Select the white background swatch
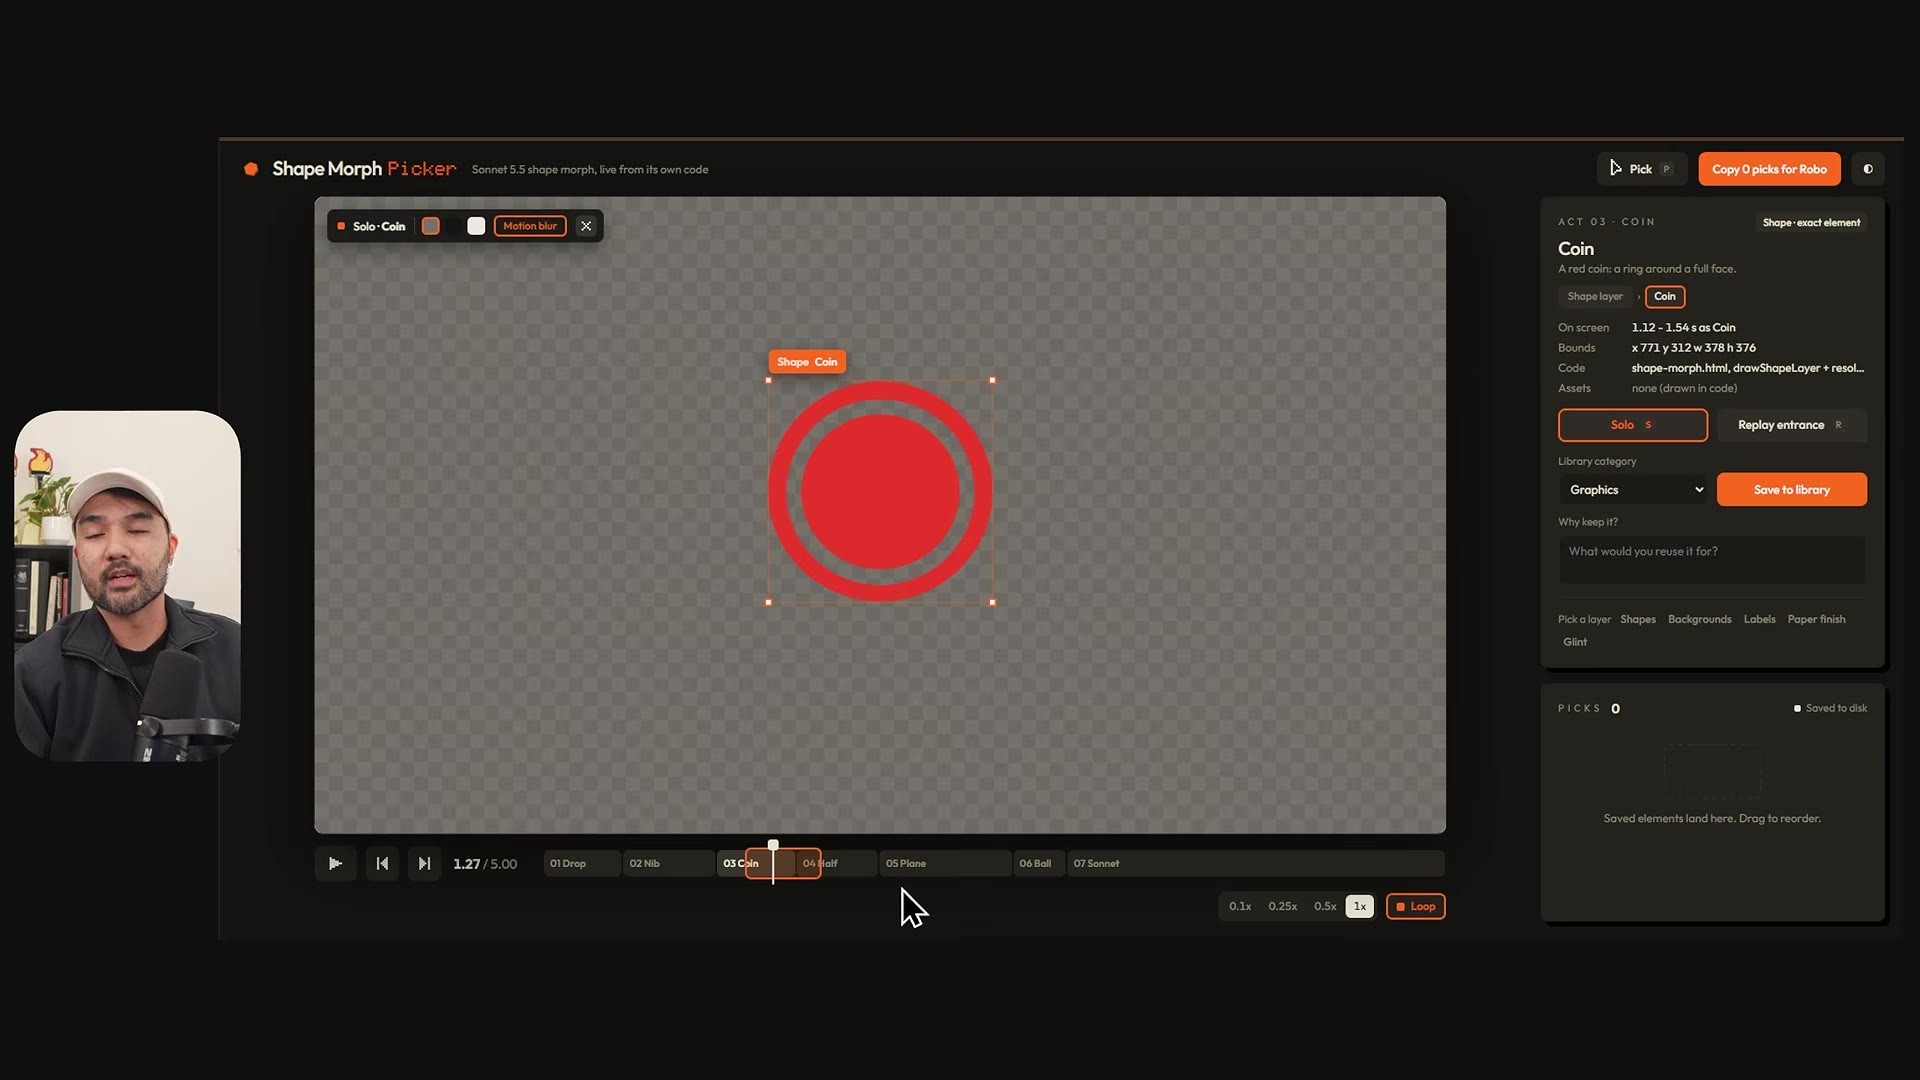Viewport: 1920px width, 1080px height. tap(476, 226)
